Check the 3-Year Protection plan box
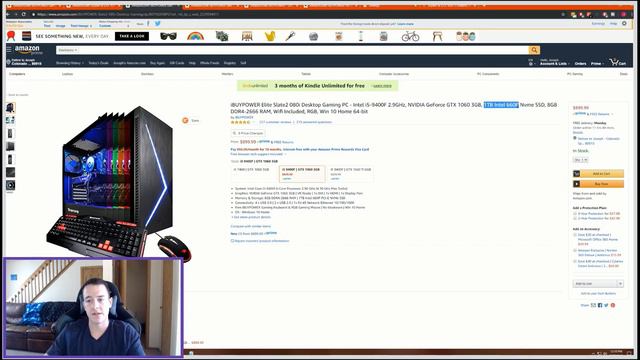Screen dimensions: 640x360 tap(575, 213)
